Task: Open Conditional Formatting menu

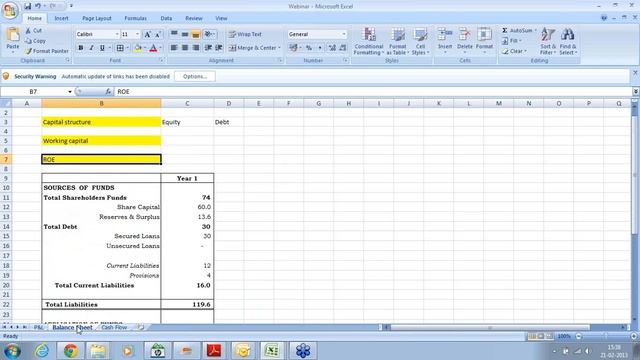Action: point(369,41)
